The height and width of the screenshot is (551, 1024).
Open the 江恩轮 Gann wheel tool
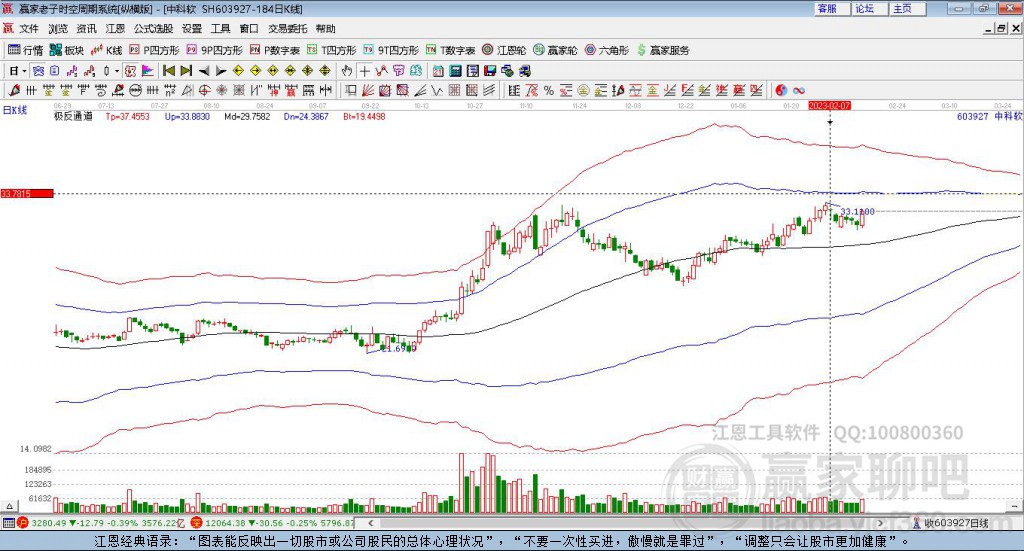(x=504, y=50)
